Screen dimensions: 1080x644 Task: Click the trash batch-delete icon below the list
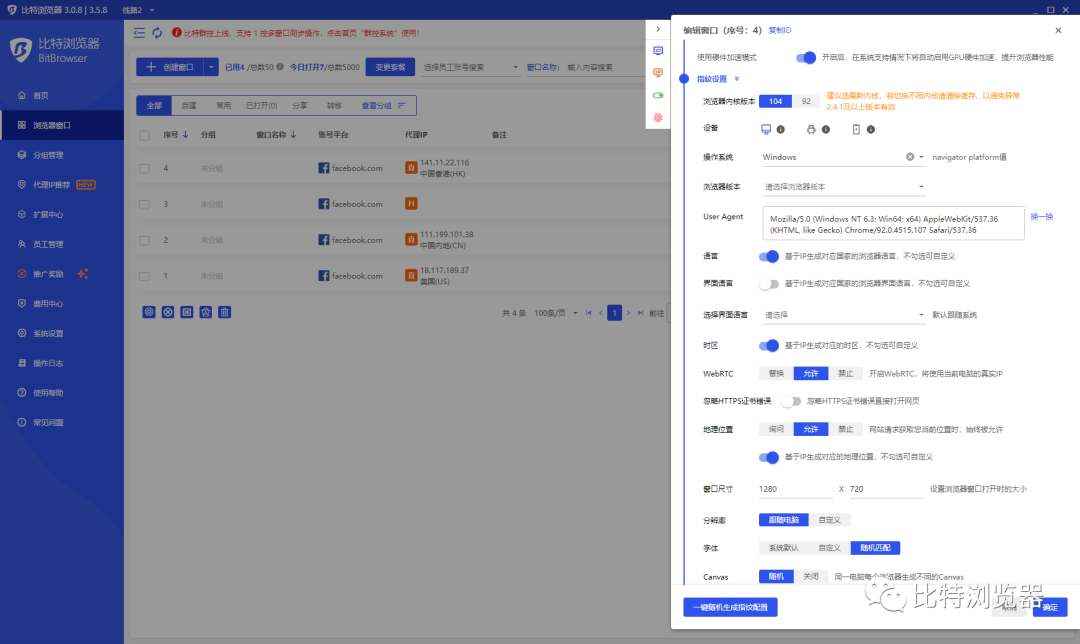224,312
